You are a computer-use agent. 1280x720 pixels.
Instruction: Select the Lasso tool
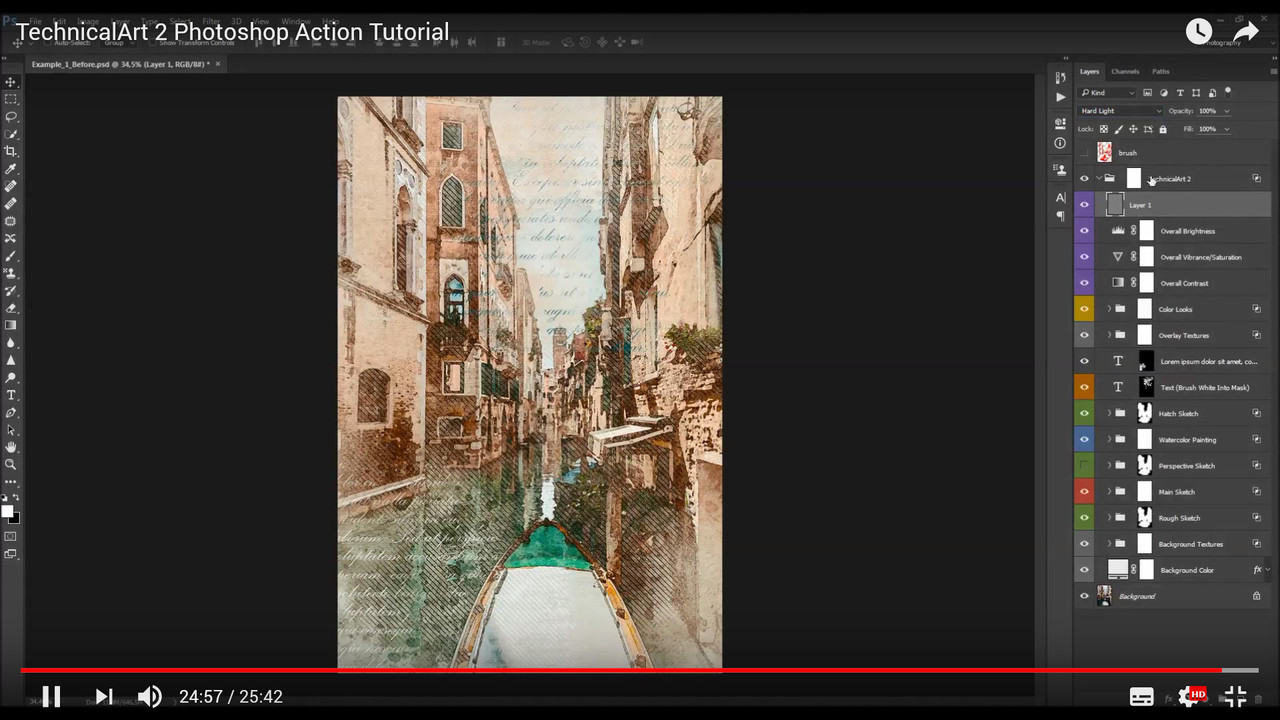coord(11,117)
